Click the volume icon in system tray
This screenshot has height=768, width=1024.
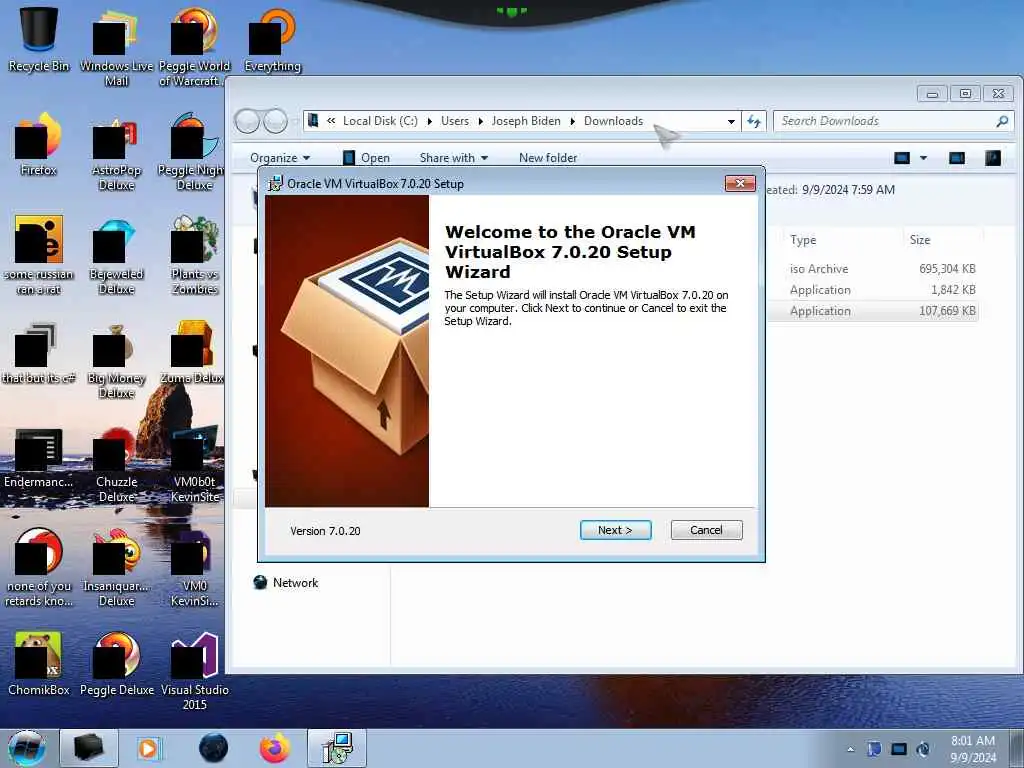pyautogui.click(x=923, y=749)
